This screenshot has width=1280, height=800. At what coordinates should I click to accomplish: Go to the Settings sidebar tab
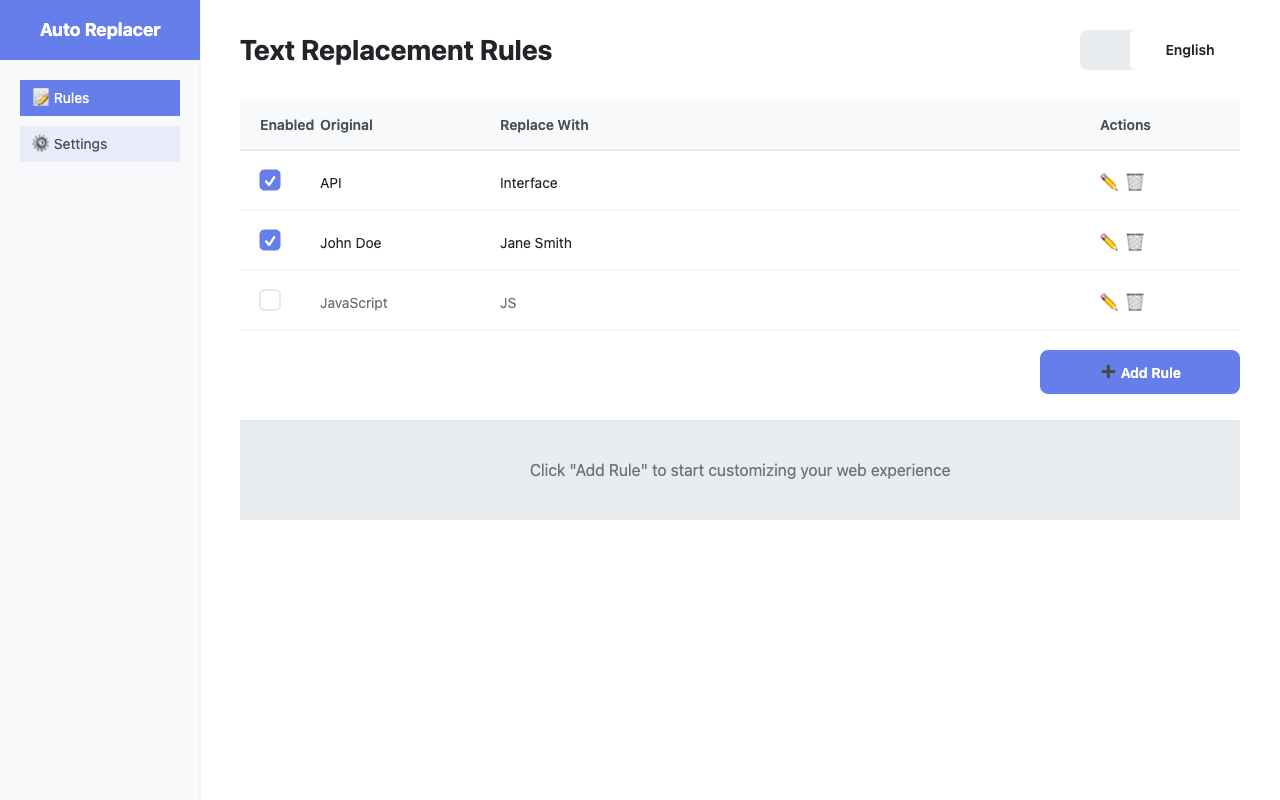(x=100, y=144)
